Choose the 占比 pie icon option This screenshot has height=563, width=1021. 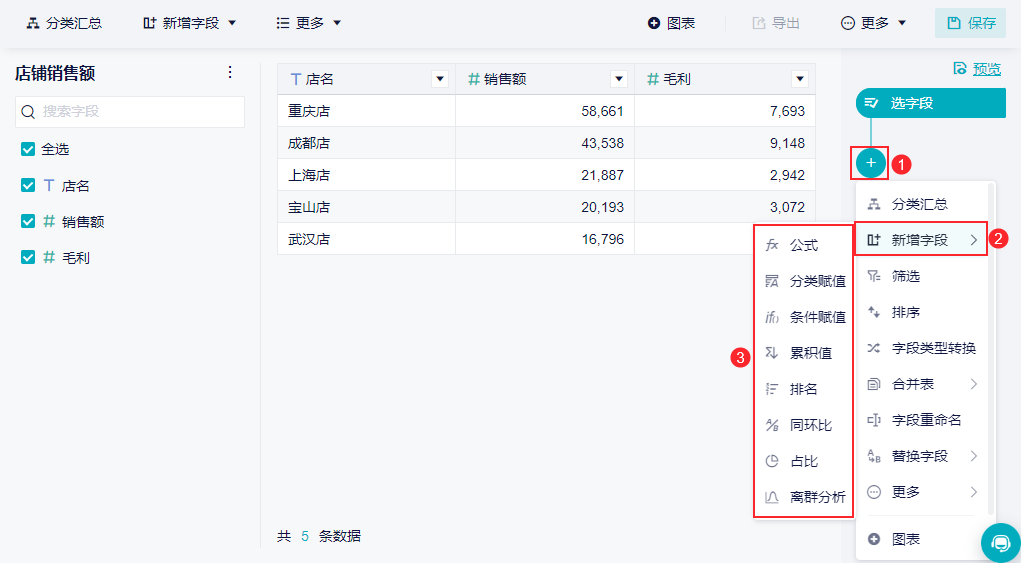[x=803, y=461]
